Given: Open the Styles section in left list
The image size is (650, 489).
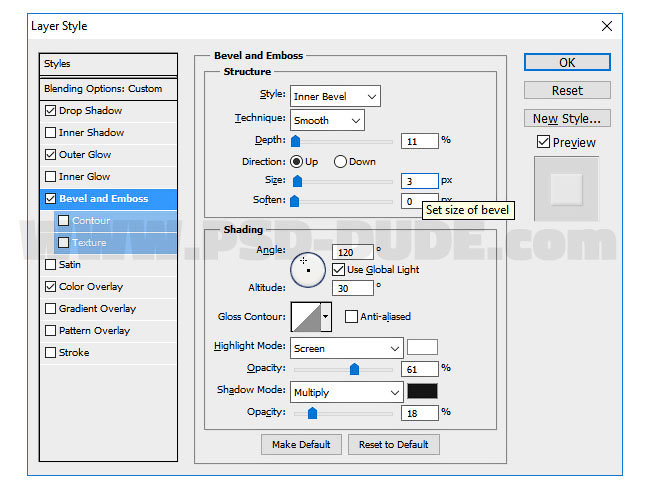Looking at the screenshot, I should tap(108, 64).
